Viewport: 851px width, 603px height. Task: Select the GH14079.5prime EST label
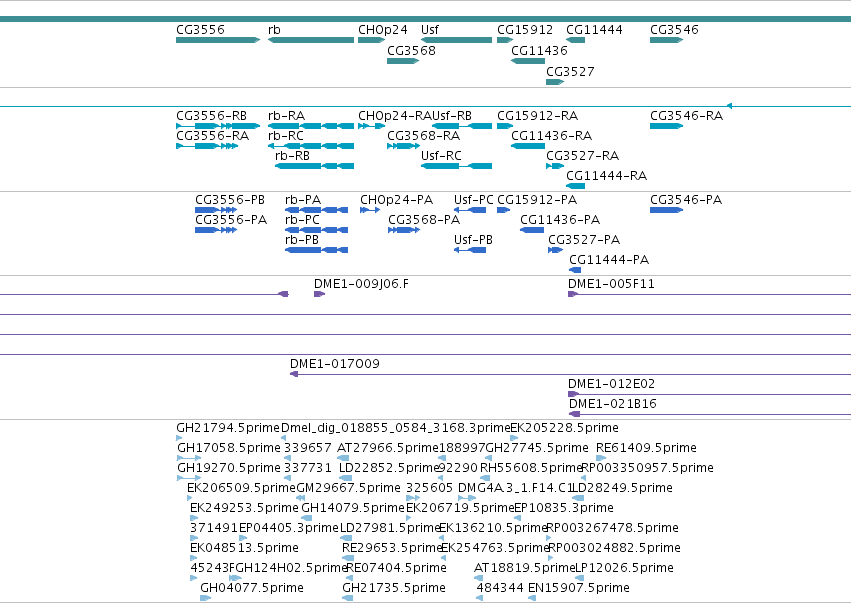(353, 508)
